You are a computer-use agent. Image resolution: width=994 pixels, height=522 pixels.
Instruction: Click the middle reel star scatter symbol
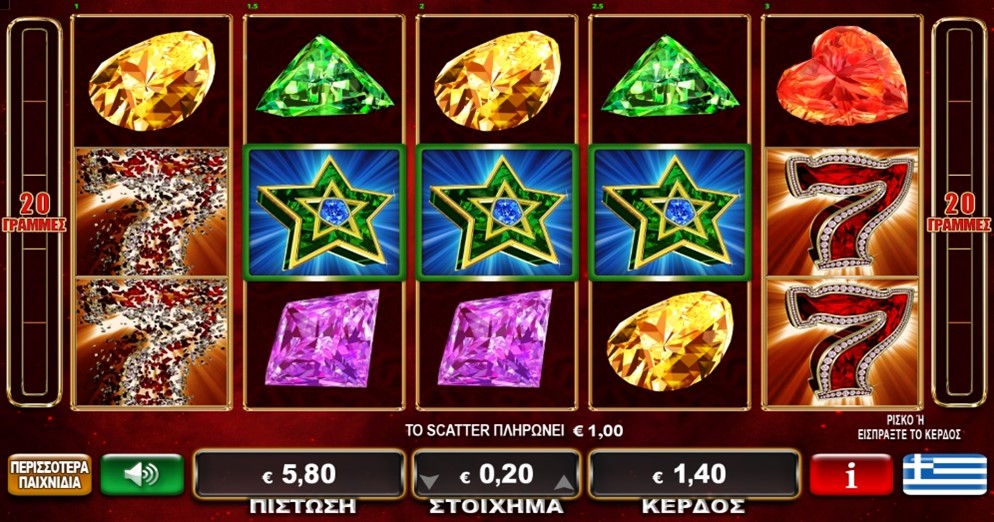tap(497, 212)
